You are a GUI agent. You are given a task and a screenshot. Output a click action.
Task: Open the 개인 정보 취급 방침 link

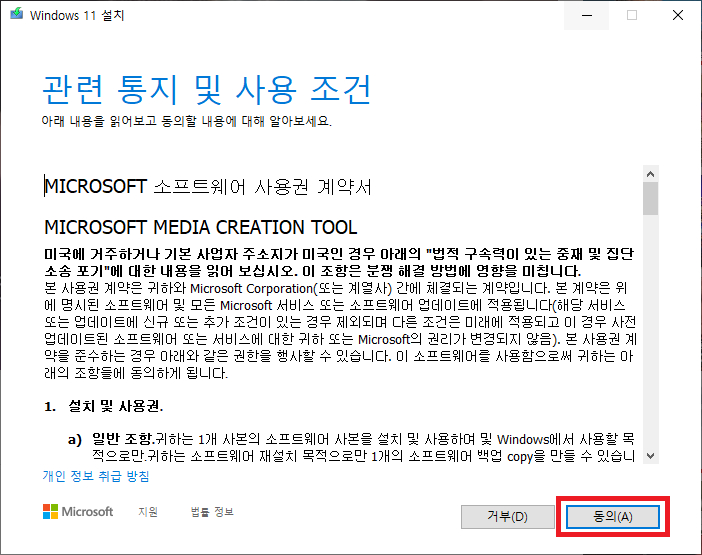tap(96, 476)
